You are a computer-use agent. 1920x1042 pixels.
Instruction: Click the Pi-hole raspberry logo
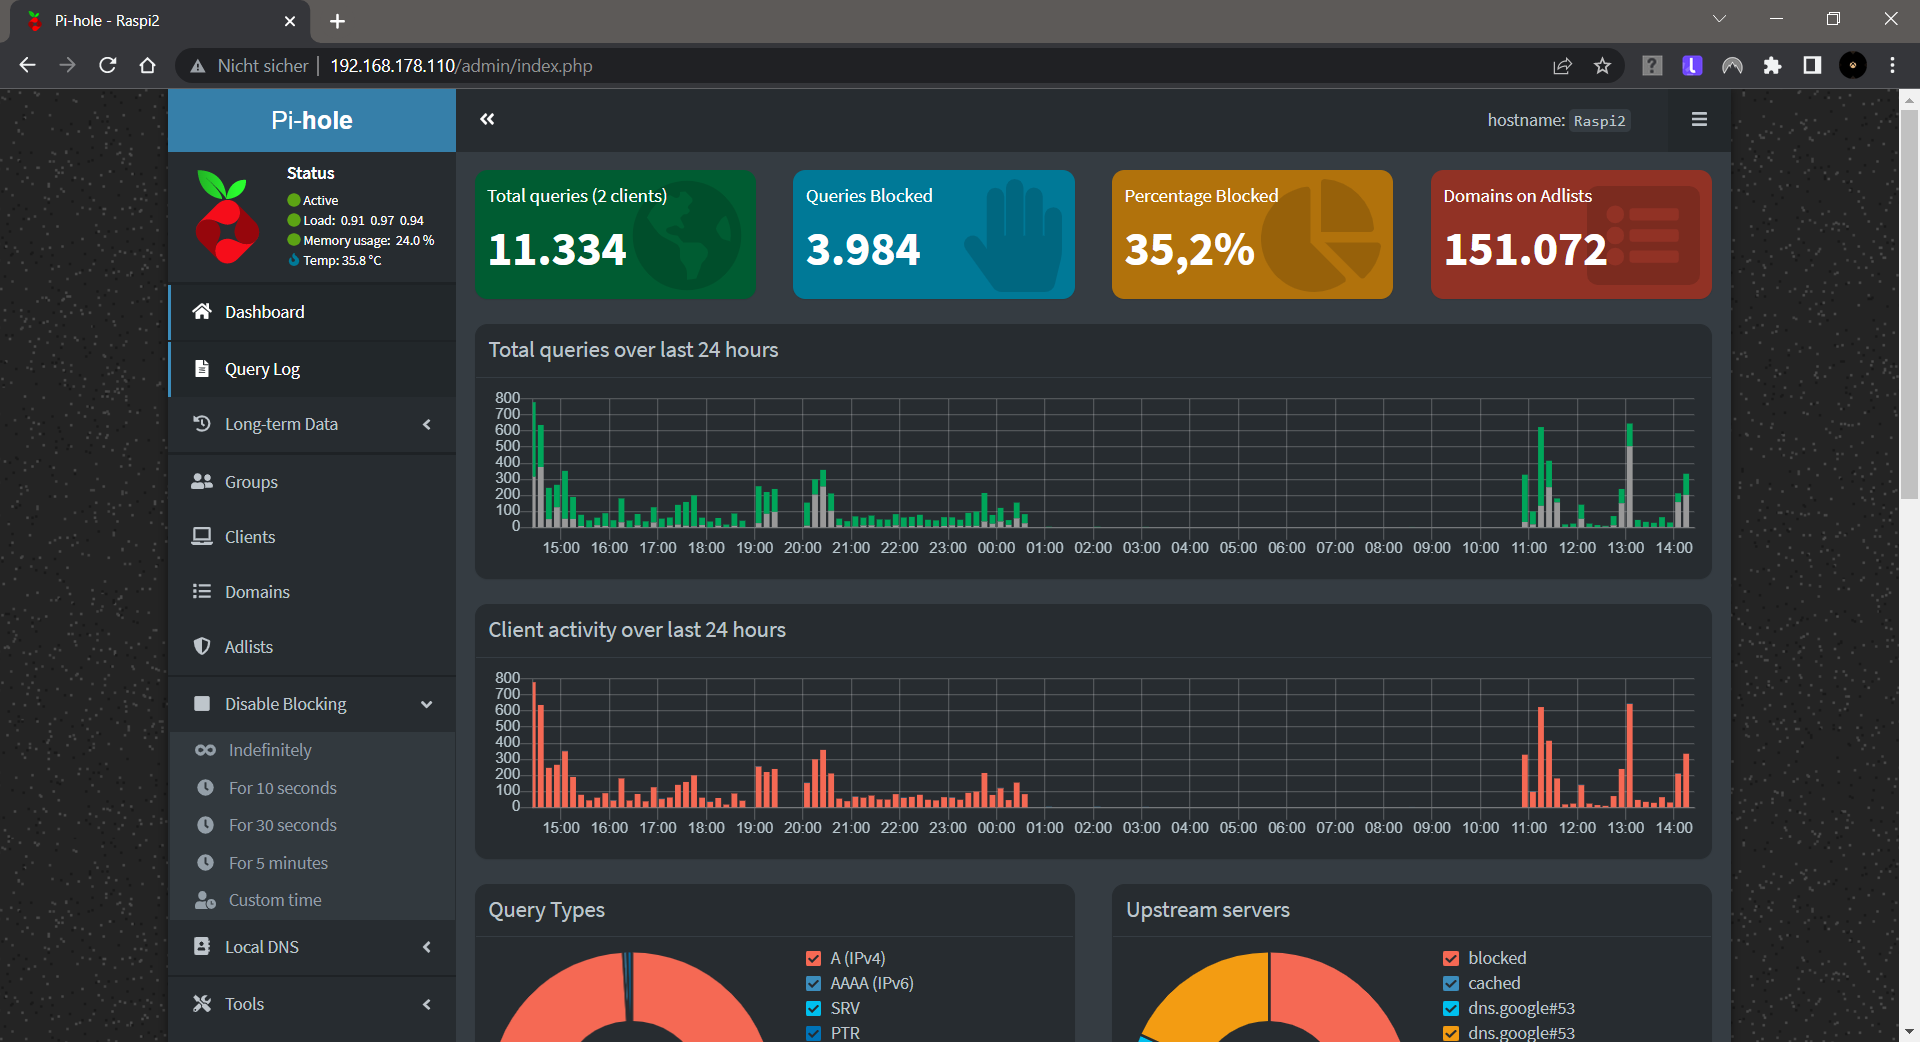coord(227,218)
